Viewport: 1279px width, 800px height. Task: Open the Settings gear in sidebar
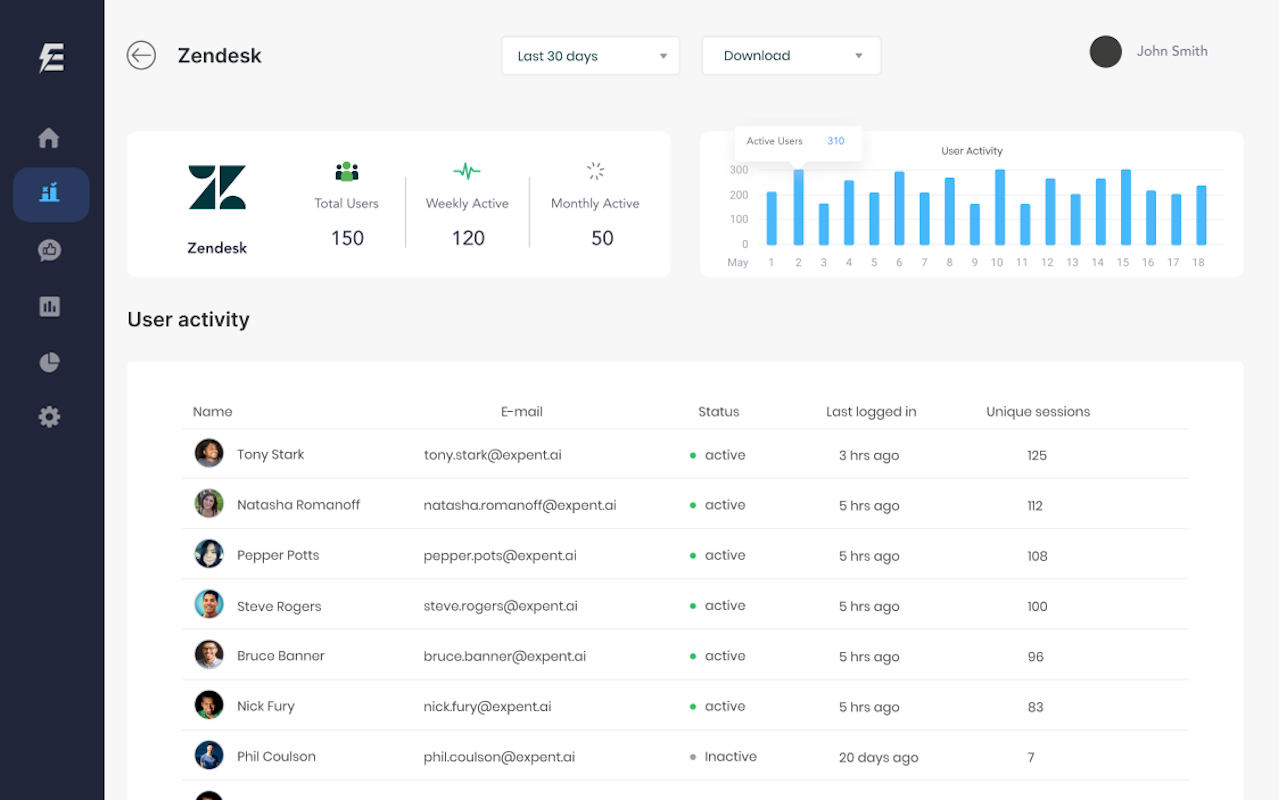pos(49,417)
